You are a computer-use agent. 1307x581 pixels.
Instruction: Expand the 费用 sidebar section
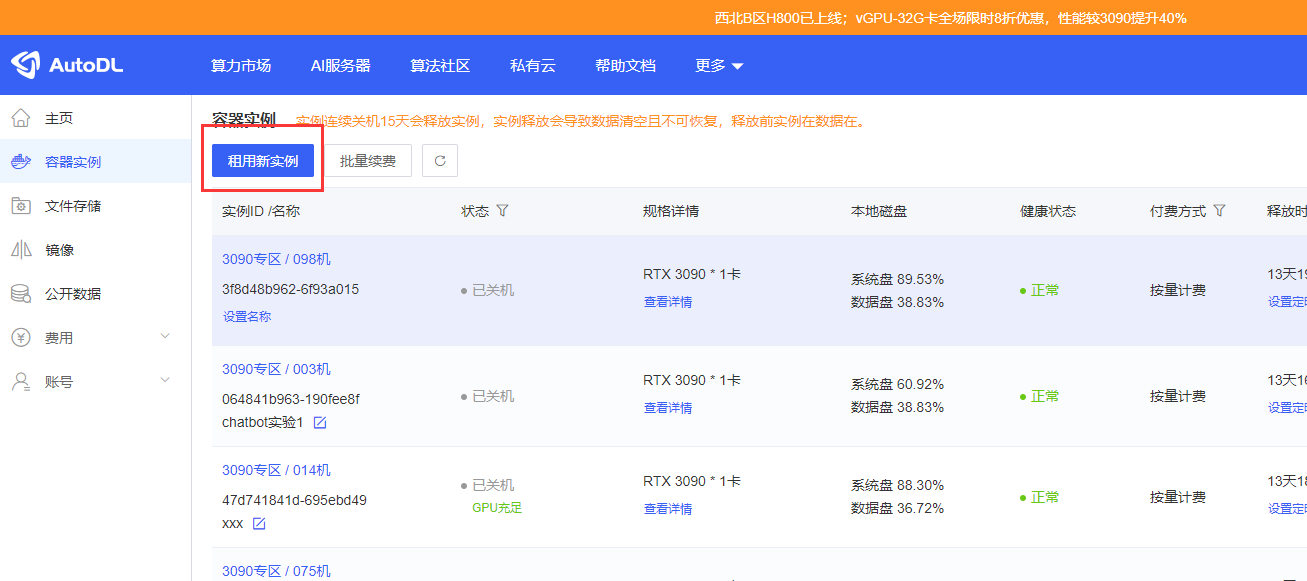pyautogui.click(x=95, y=338)
